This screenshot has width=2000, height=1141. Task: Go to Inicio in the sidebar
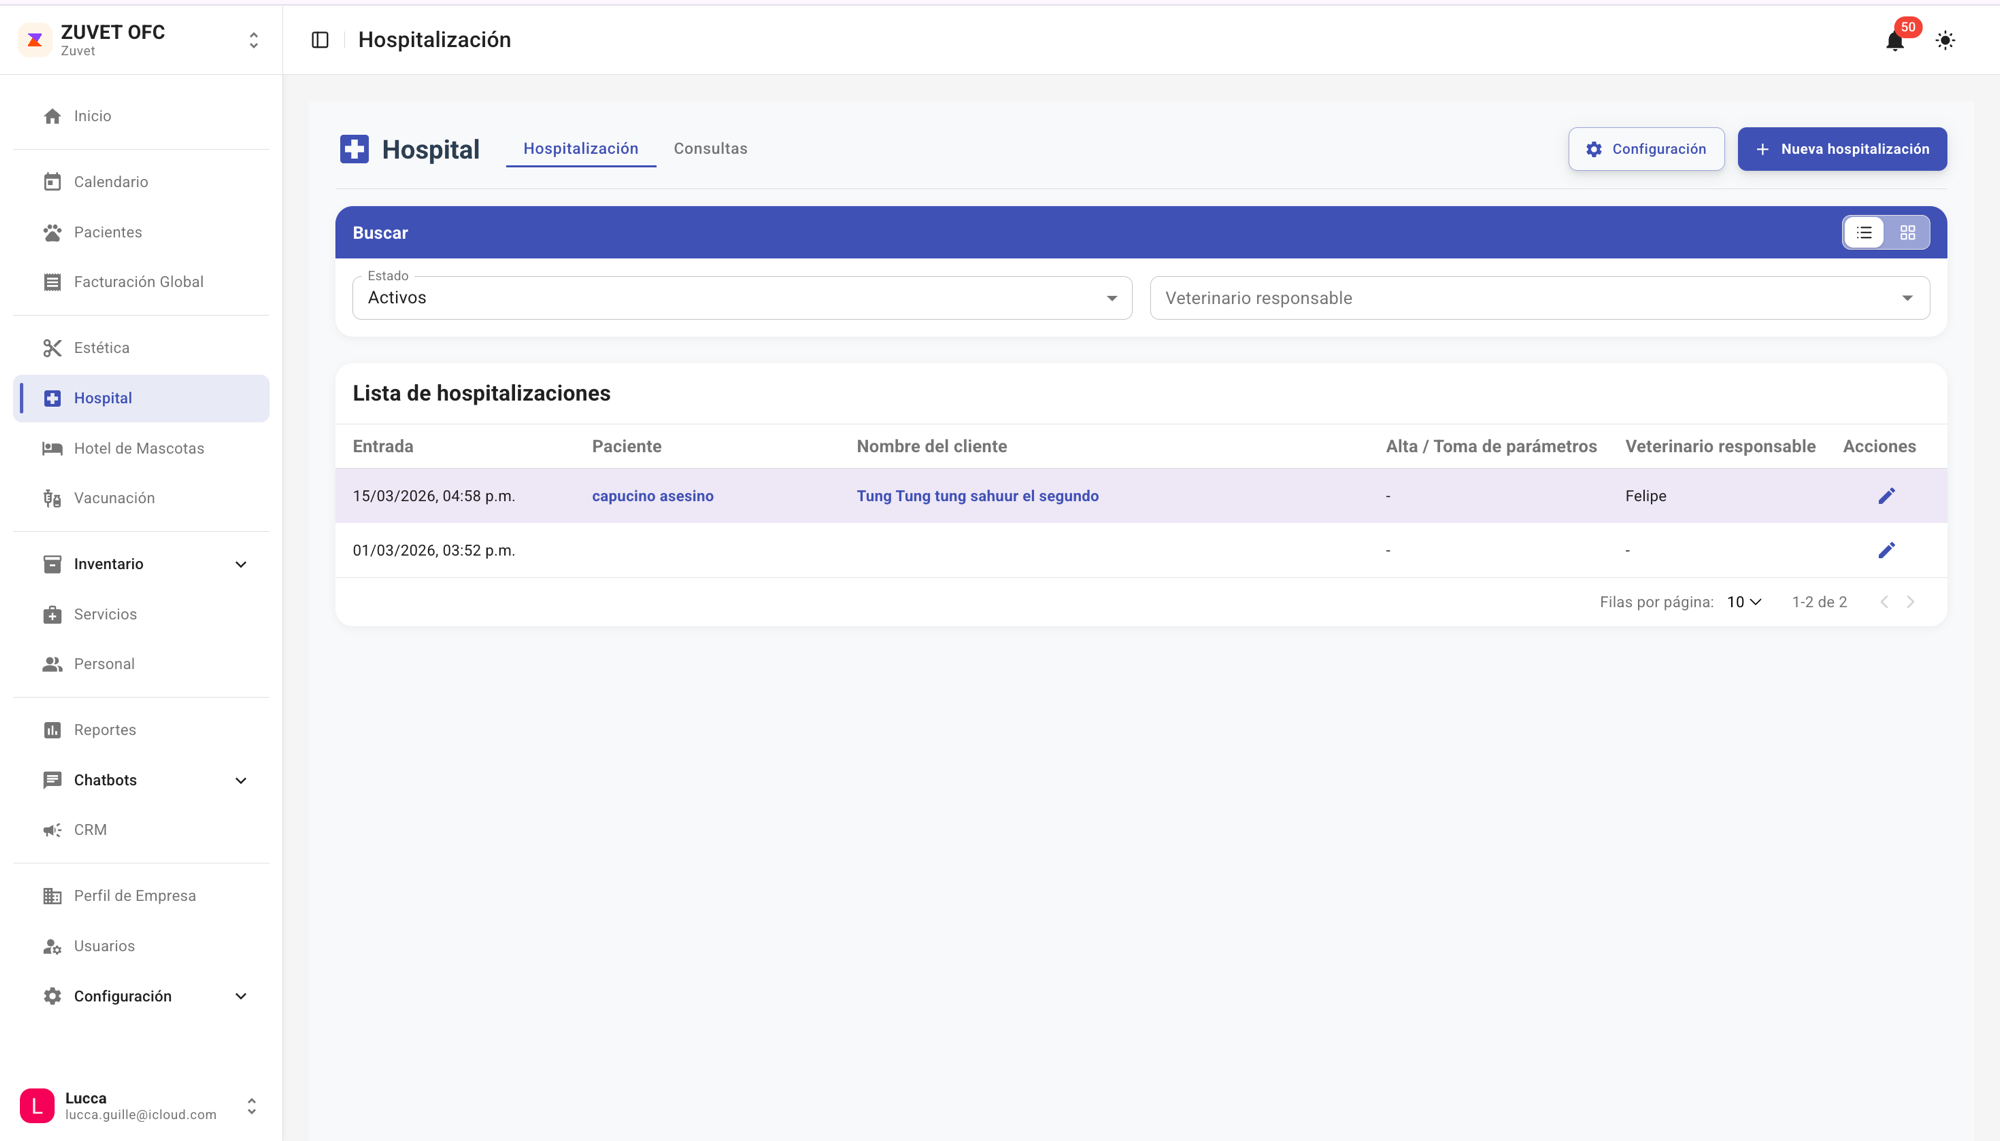[x=141, y=116]
